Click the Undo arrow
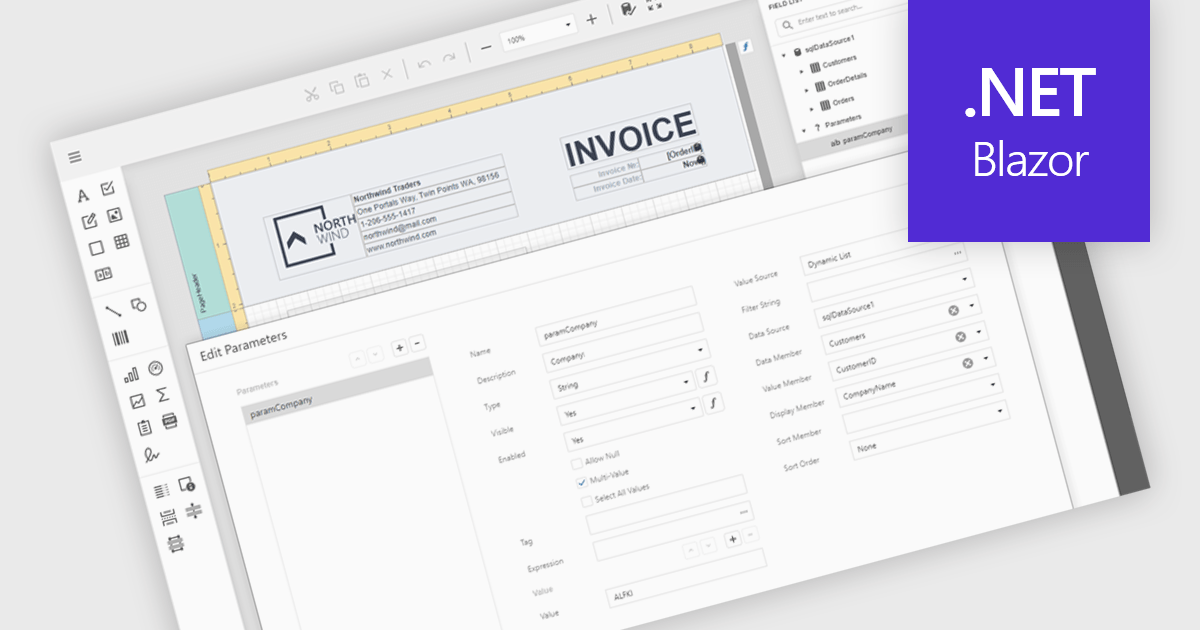 (424, 64)
